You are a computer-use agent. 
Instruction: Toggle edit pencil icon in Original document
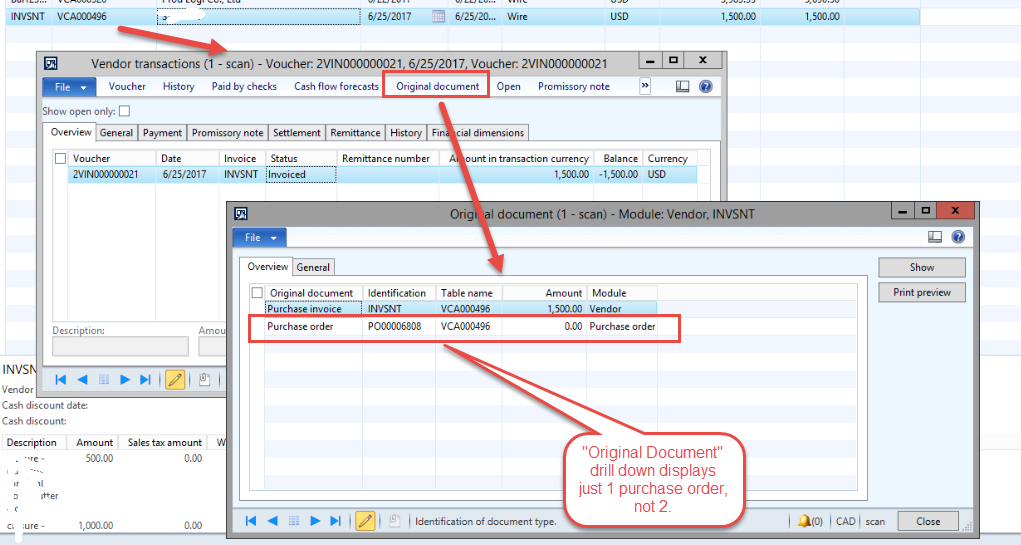pyautogui.click(x=366, y=521)
